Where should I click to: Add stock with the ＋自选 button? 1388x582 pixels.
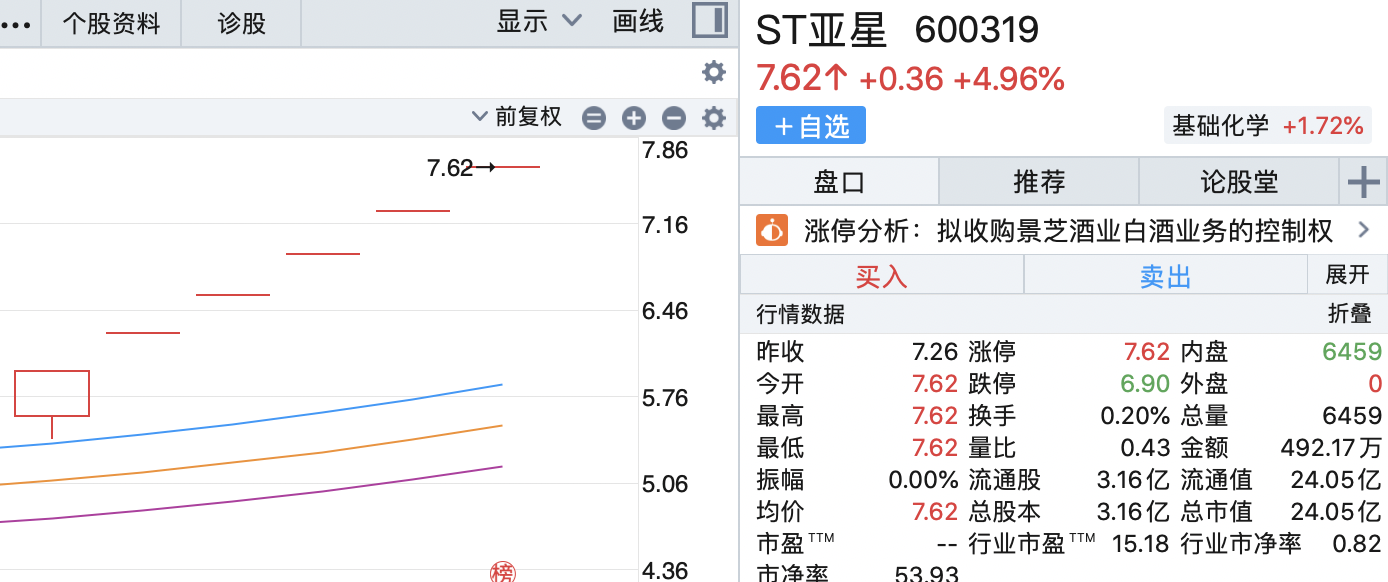[811, 126]
